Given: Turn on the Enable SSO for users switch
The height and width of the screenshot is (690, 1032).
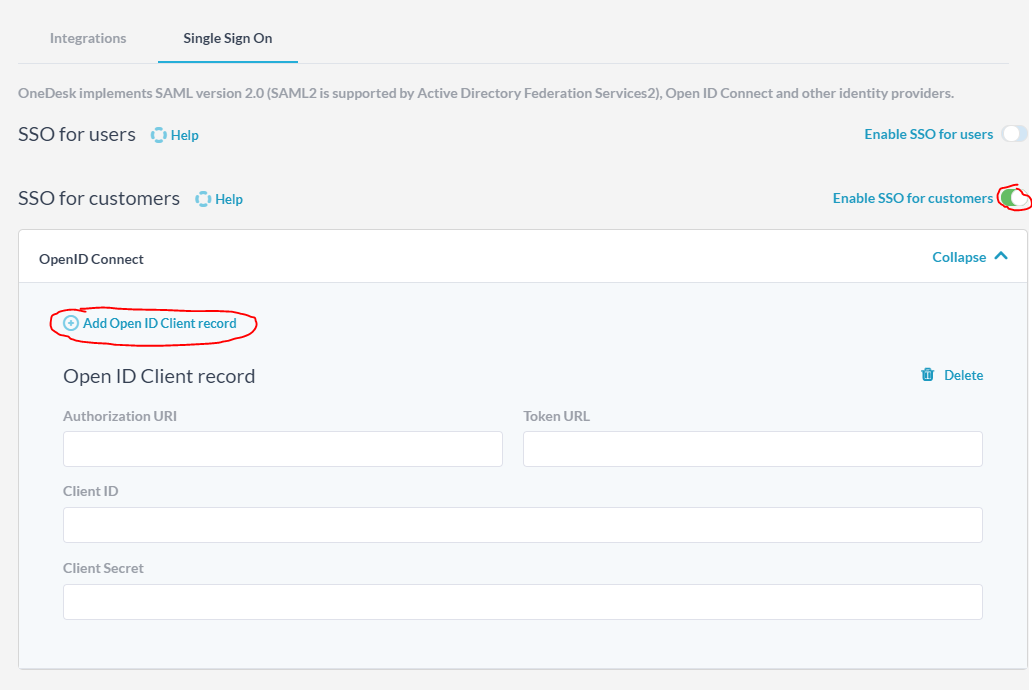Looking at the screenshot, I should (1013, 134).
